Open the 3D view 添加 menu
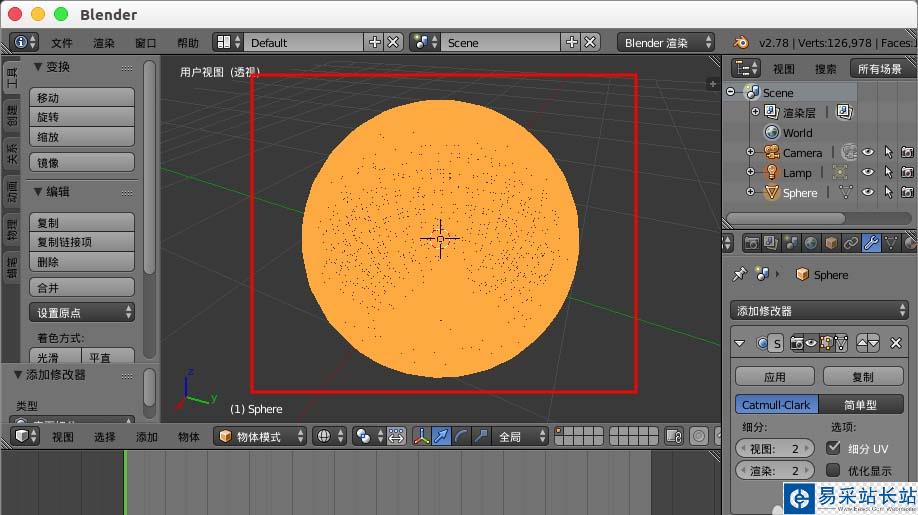918x515 pixels. pos(147,437)
